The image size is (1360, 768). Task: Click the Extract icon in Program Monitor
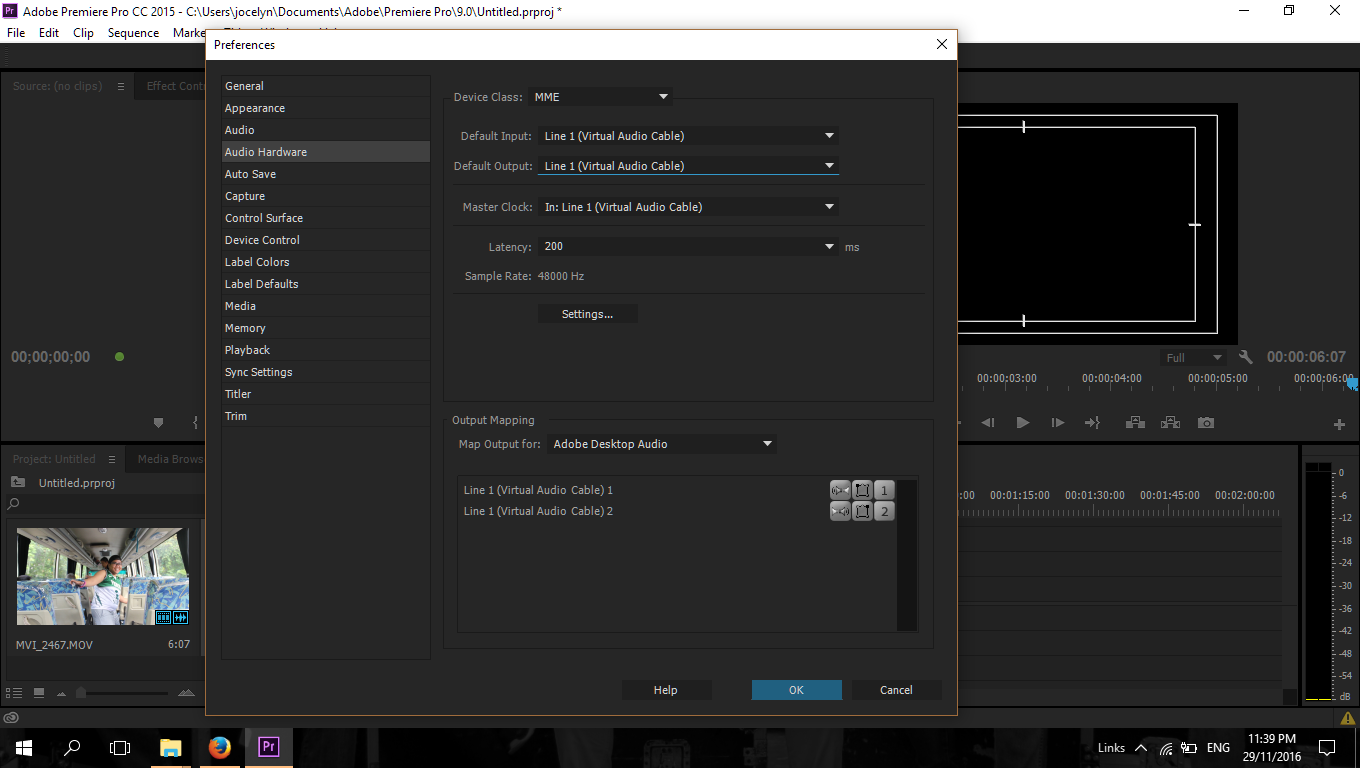(1170, 423)
